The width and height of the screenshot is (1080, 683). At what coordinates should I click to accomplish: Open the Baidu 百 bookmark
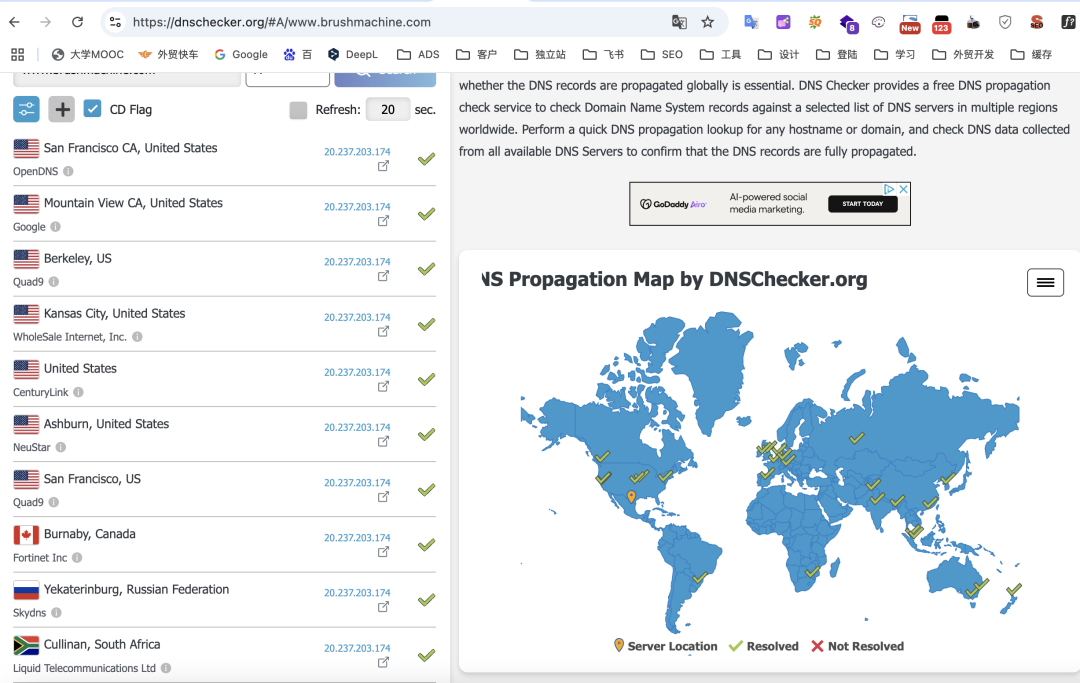click(298, 54)
